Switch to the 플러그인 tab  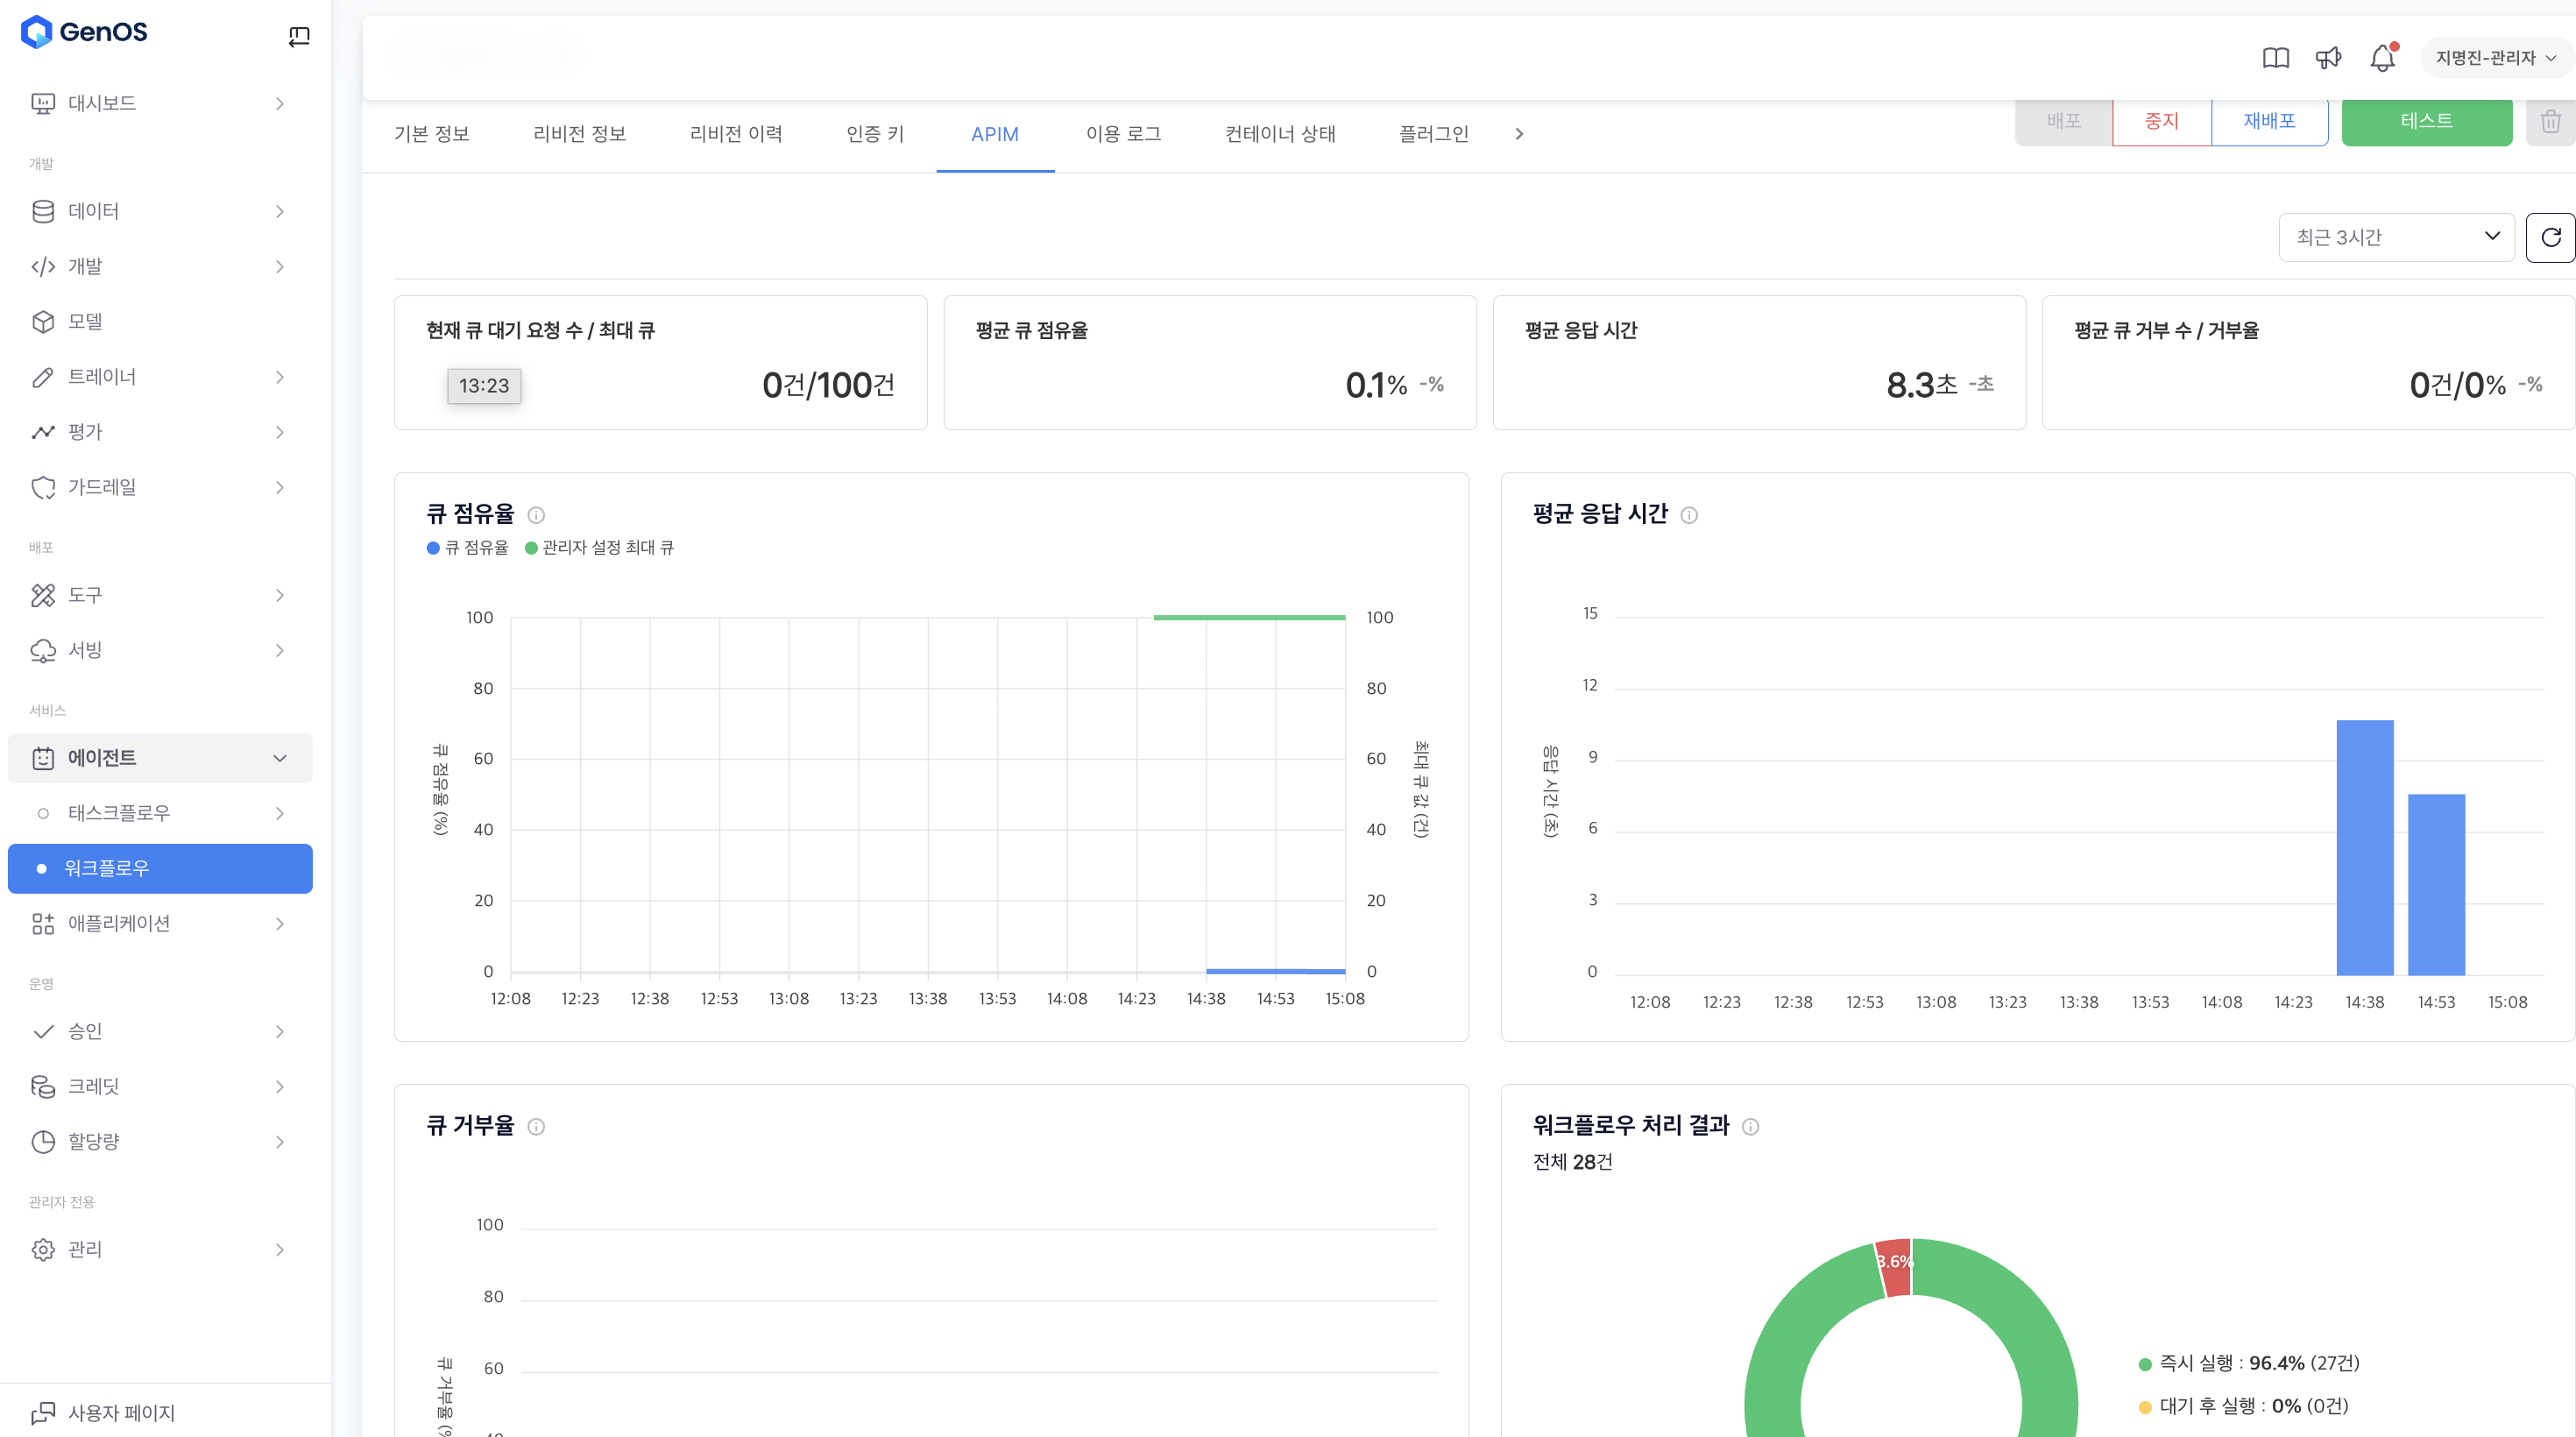(1433, 134)
